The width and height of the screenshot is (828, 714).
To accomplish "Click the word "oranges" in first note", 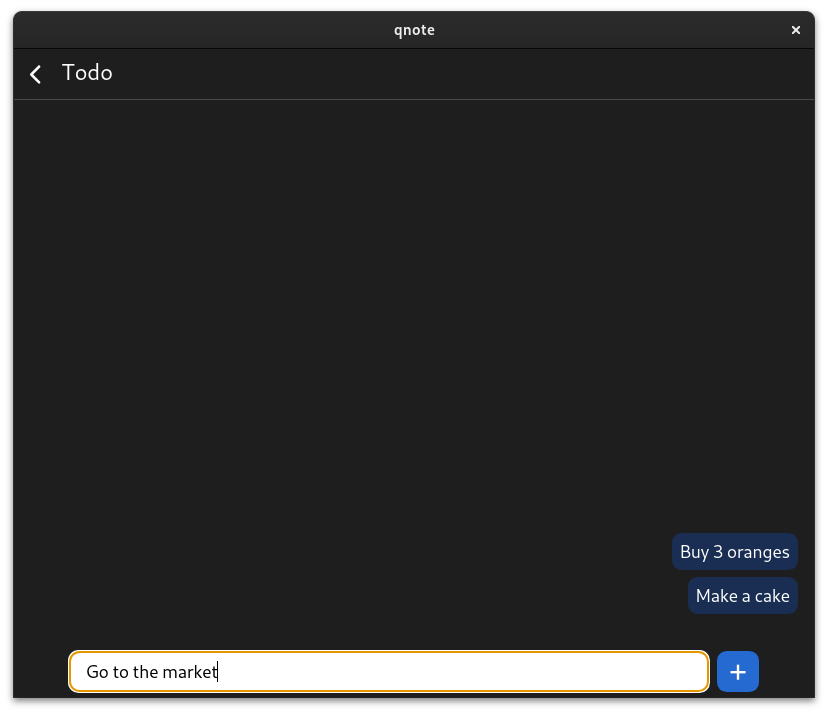I will click(x=758, y=553).
